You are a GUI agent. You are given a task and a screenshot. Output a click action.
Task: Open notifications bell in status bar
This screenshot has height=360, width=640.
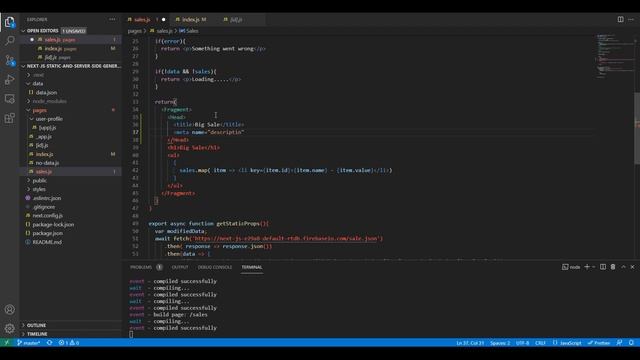[631, 342]
